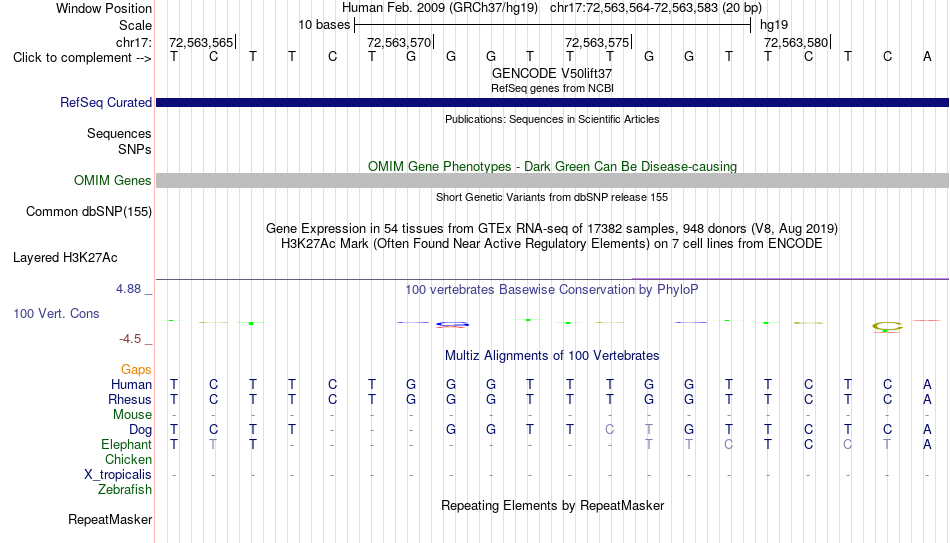Click the -4.5 conservation scale value

130,339
